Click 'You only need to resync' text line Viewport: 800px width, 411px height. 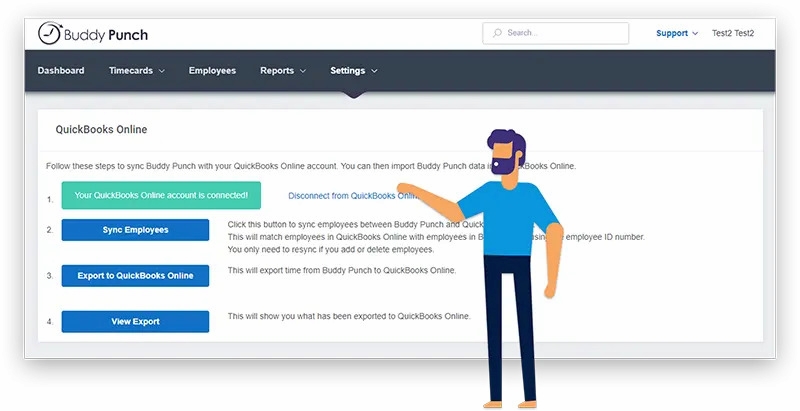pyautogui.click(x=331, y=250)
